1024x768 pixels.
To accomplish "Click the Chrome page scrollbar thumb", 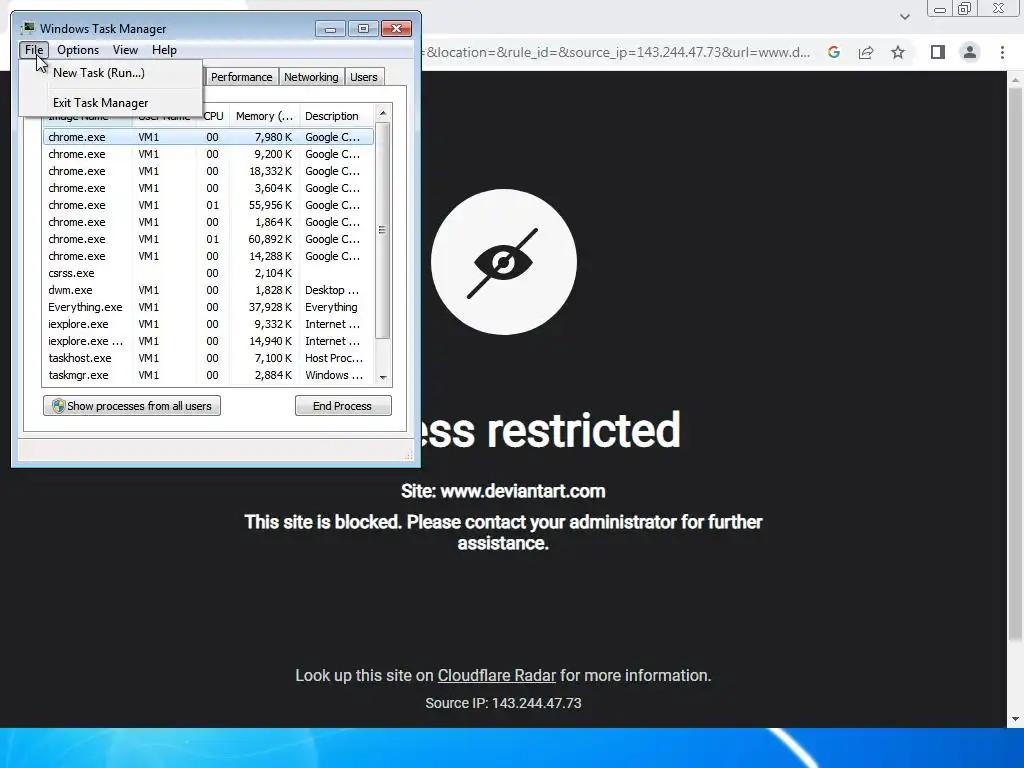I will pyautogui.click(x=1015, y=363).
